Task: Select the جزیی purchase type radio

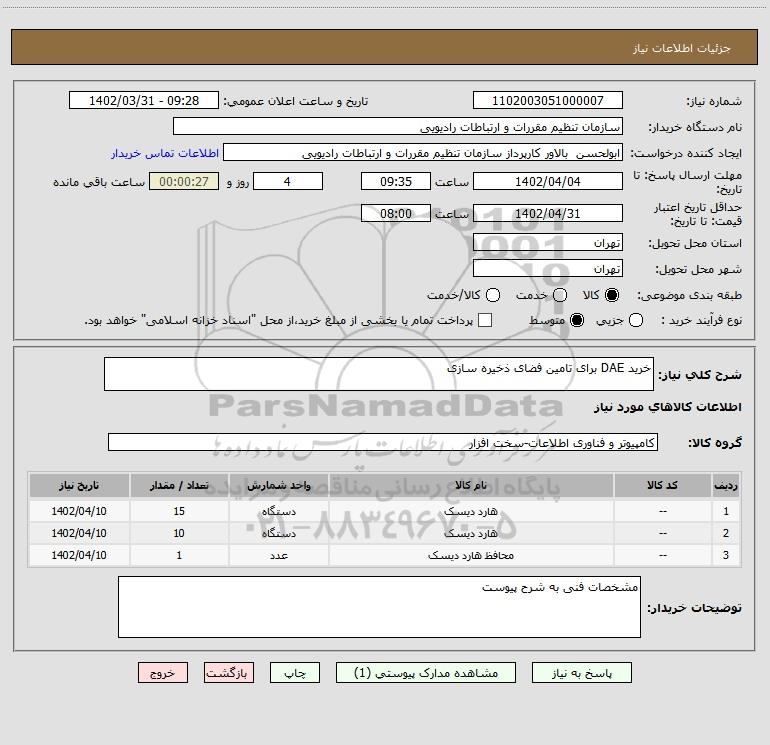Action: [635, 320]
